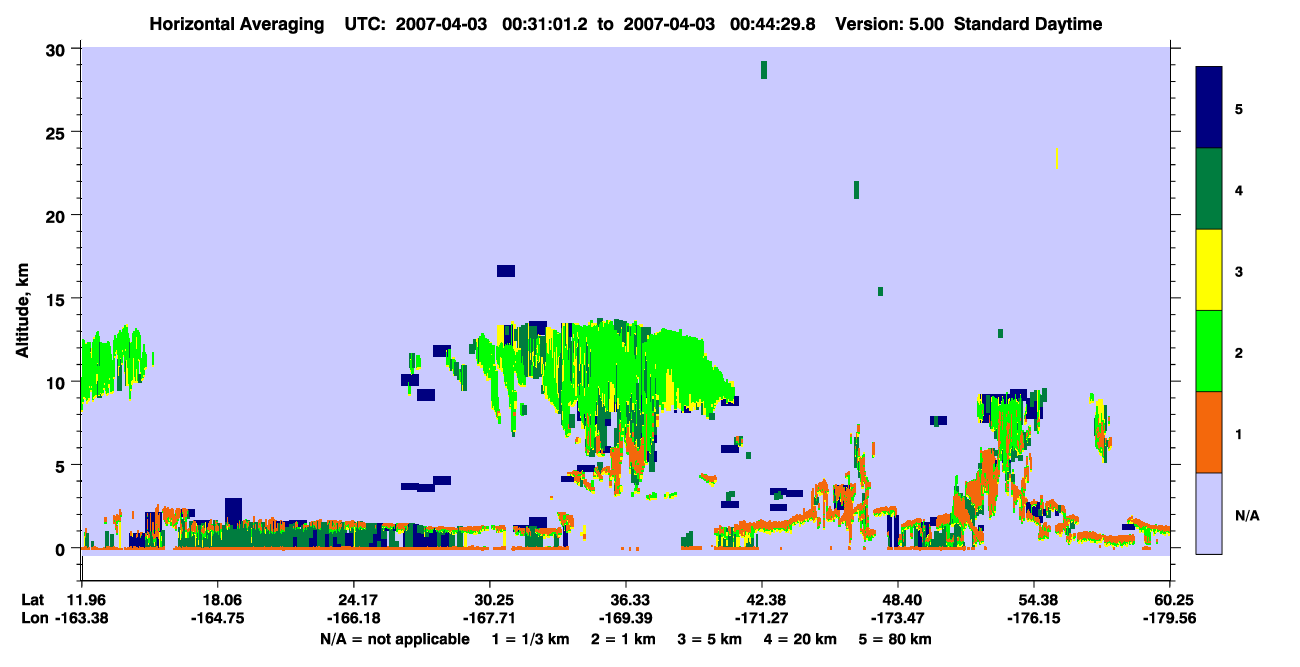The image size is (1300, 667).
Task: Click latitude value 54.38
Action: (1034, 600)
